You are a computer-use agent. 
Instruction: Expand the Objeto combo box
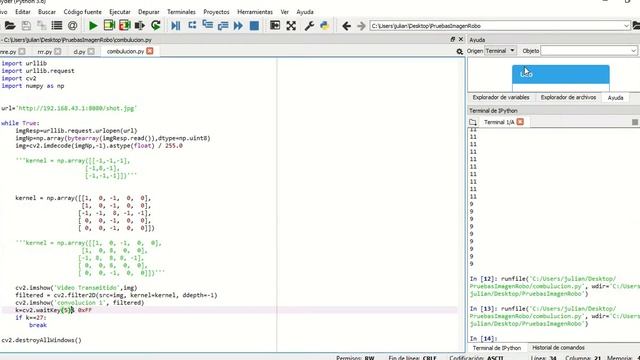633,51
